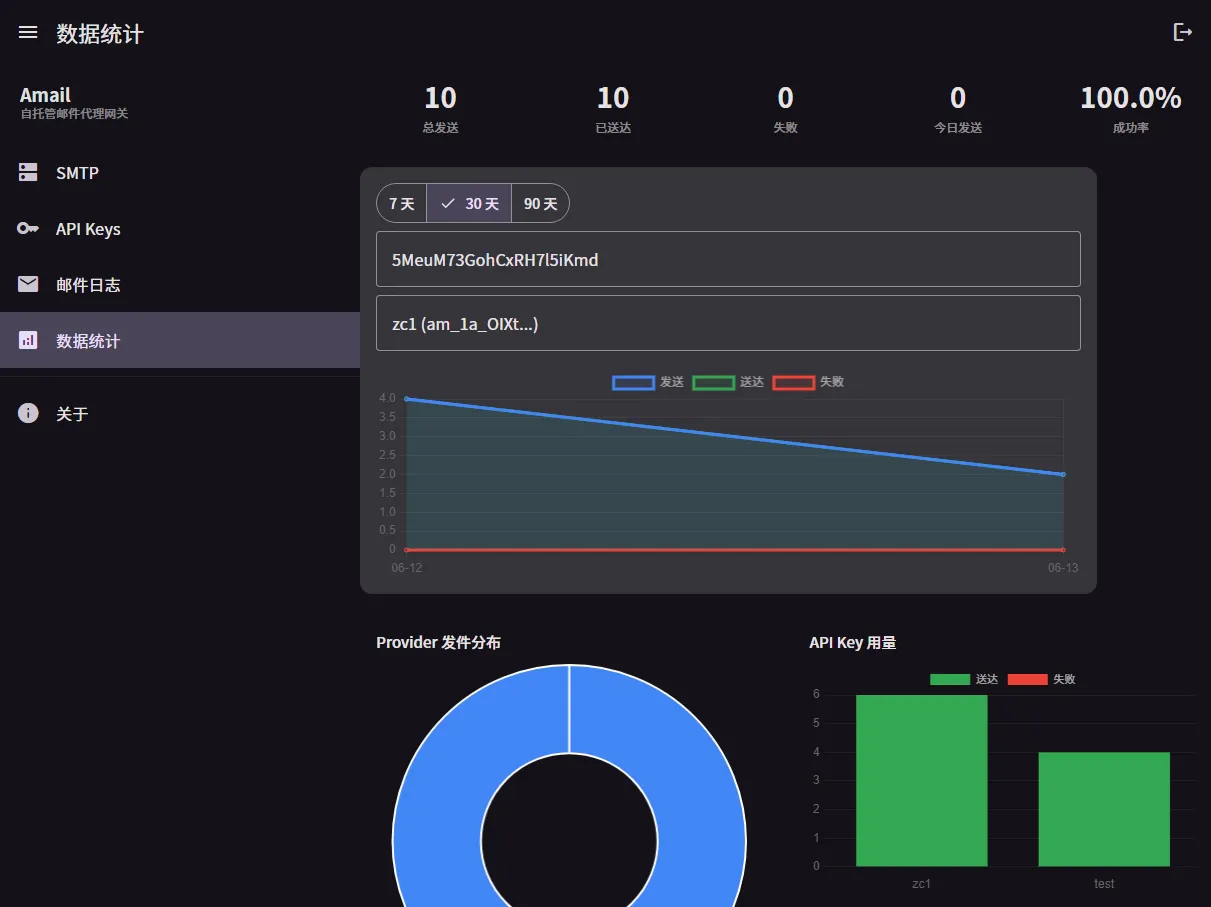Click the test green bar
Screen dimensions: 1211x907
1104,809
